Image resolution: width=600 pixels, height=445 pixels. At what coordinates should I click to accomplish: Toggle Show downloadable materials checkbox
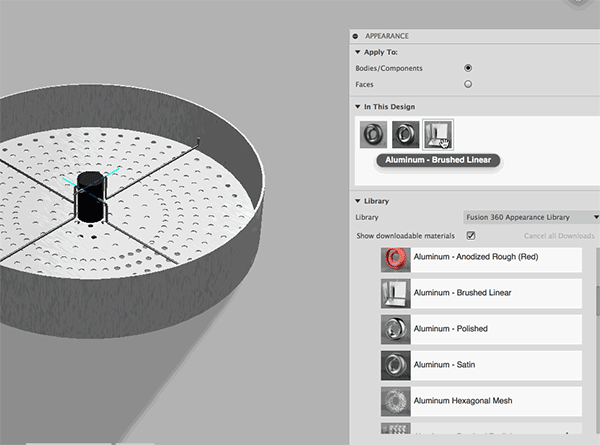click(x=471, y=236)
